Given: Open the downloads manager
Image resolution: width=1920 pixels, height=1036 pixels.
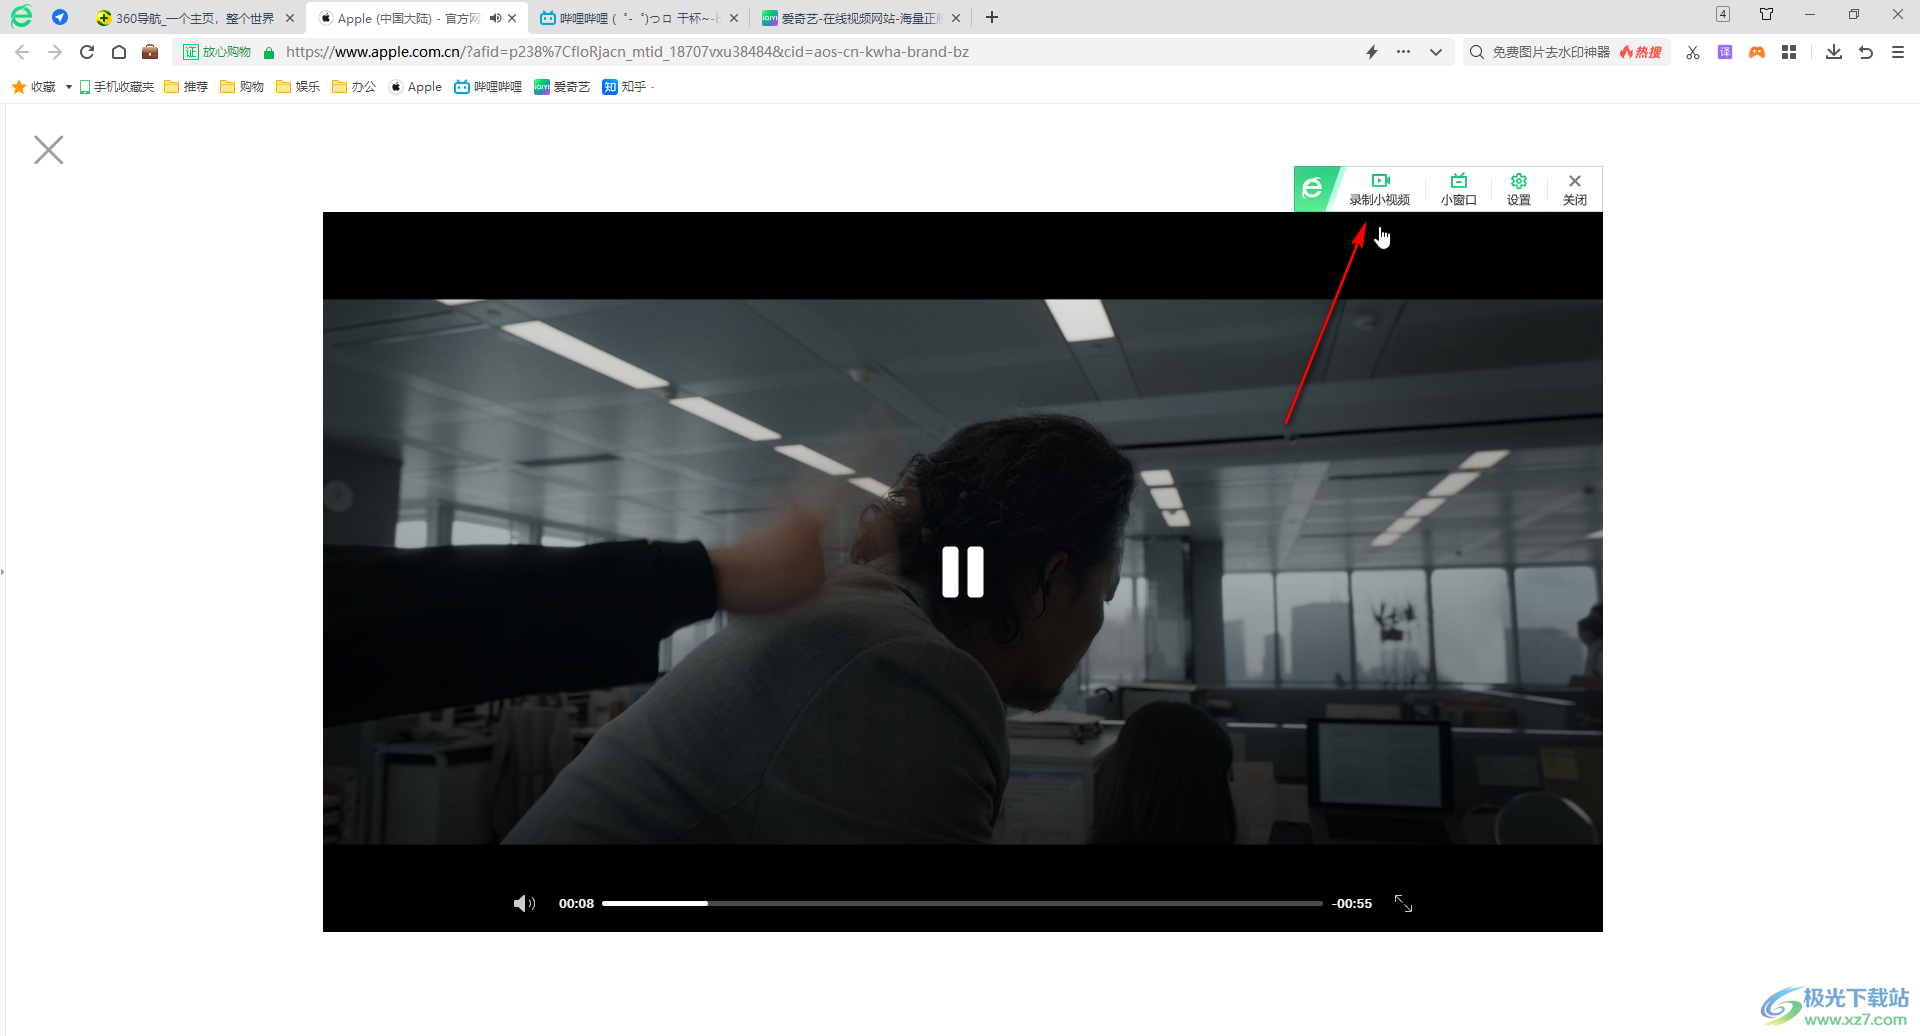Looking at the screenshot, I should click(x=1834, y=52).
